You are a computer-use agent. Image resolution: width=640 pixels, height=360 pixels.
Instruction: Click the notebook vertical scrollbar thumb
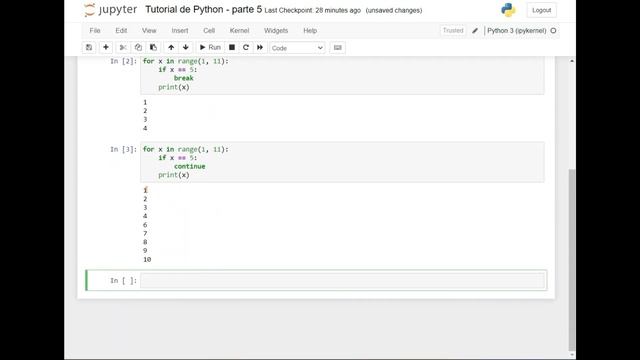pyautogui.click(x=572, y=259)
